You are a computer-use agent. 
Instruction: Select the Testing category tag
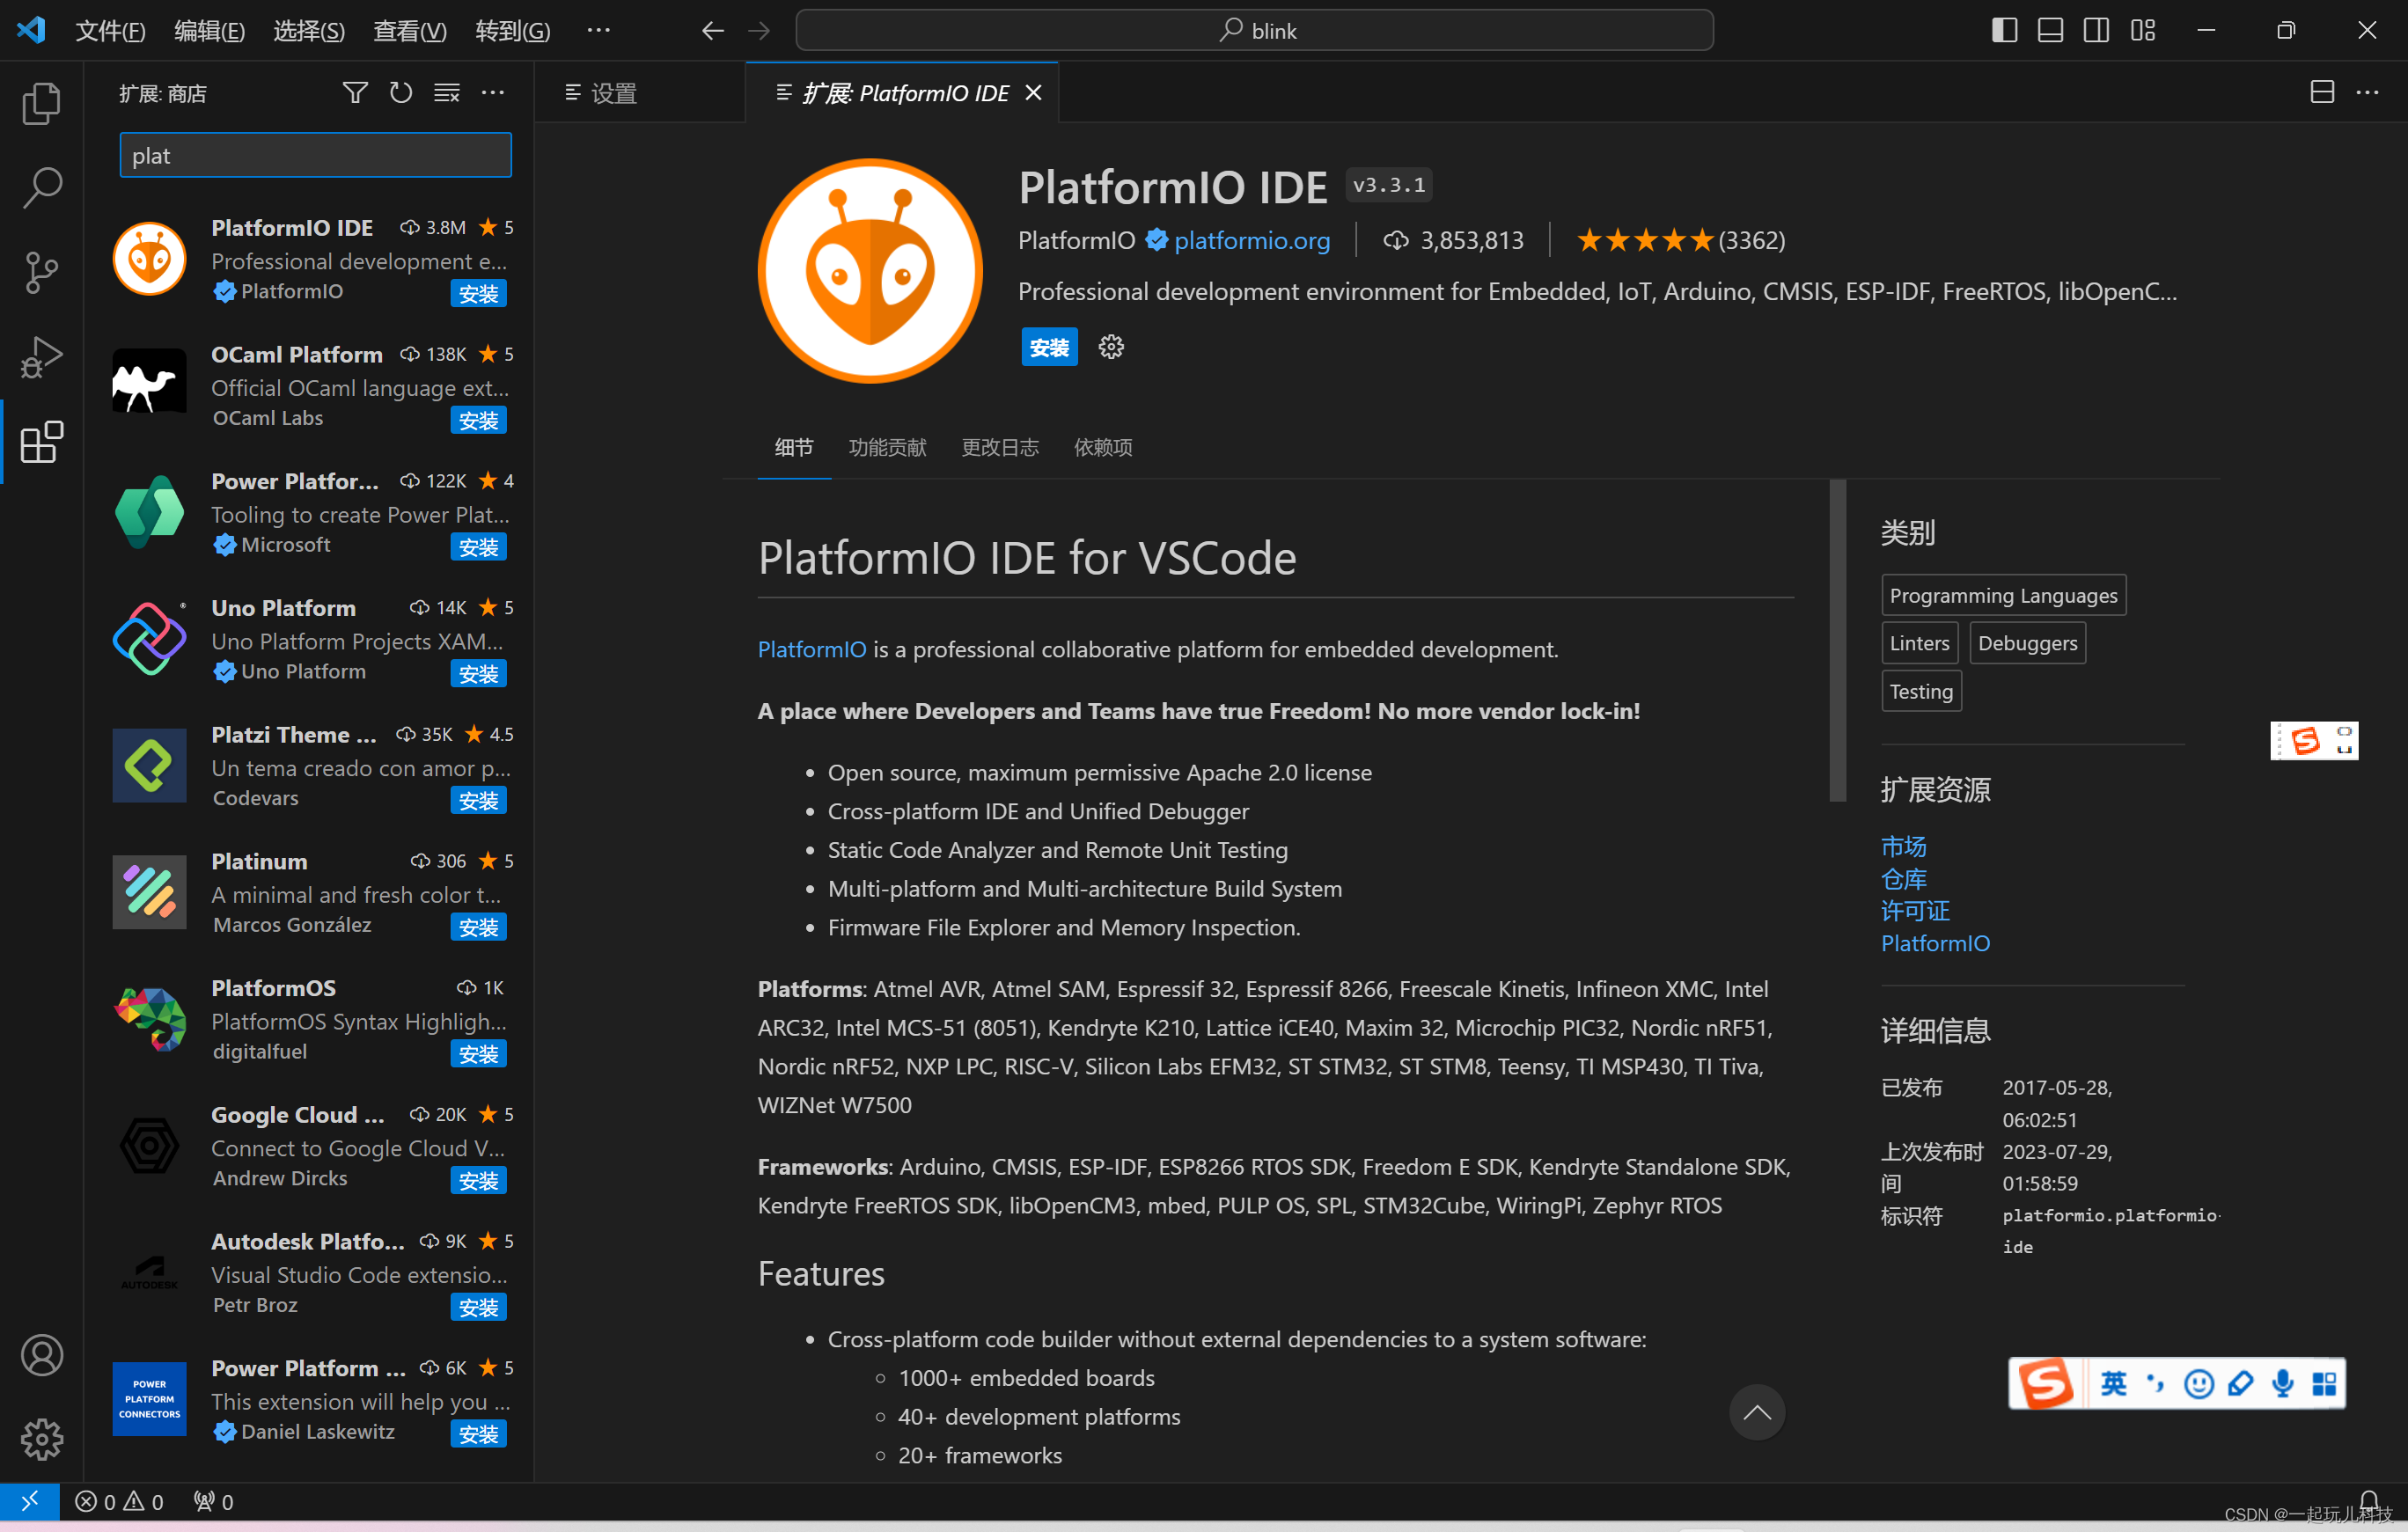(x=1921, y=691)
